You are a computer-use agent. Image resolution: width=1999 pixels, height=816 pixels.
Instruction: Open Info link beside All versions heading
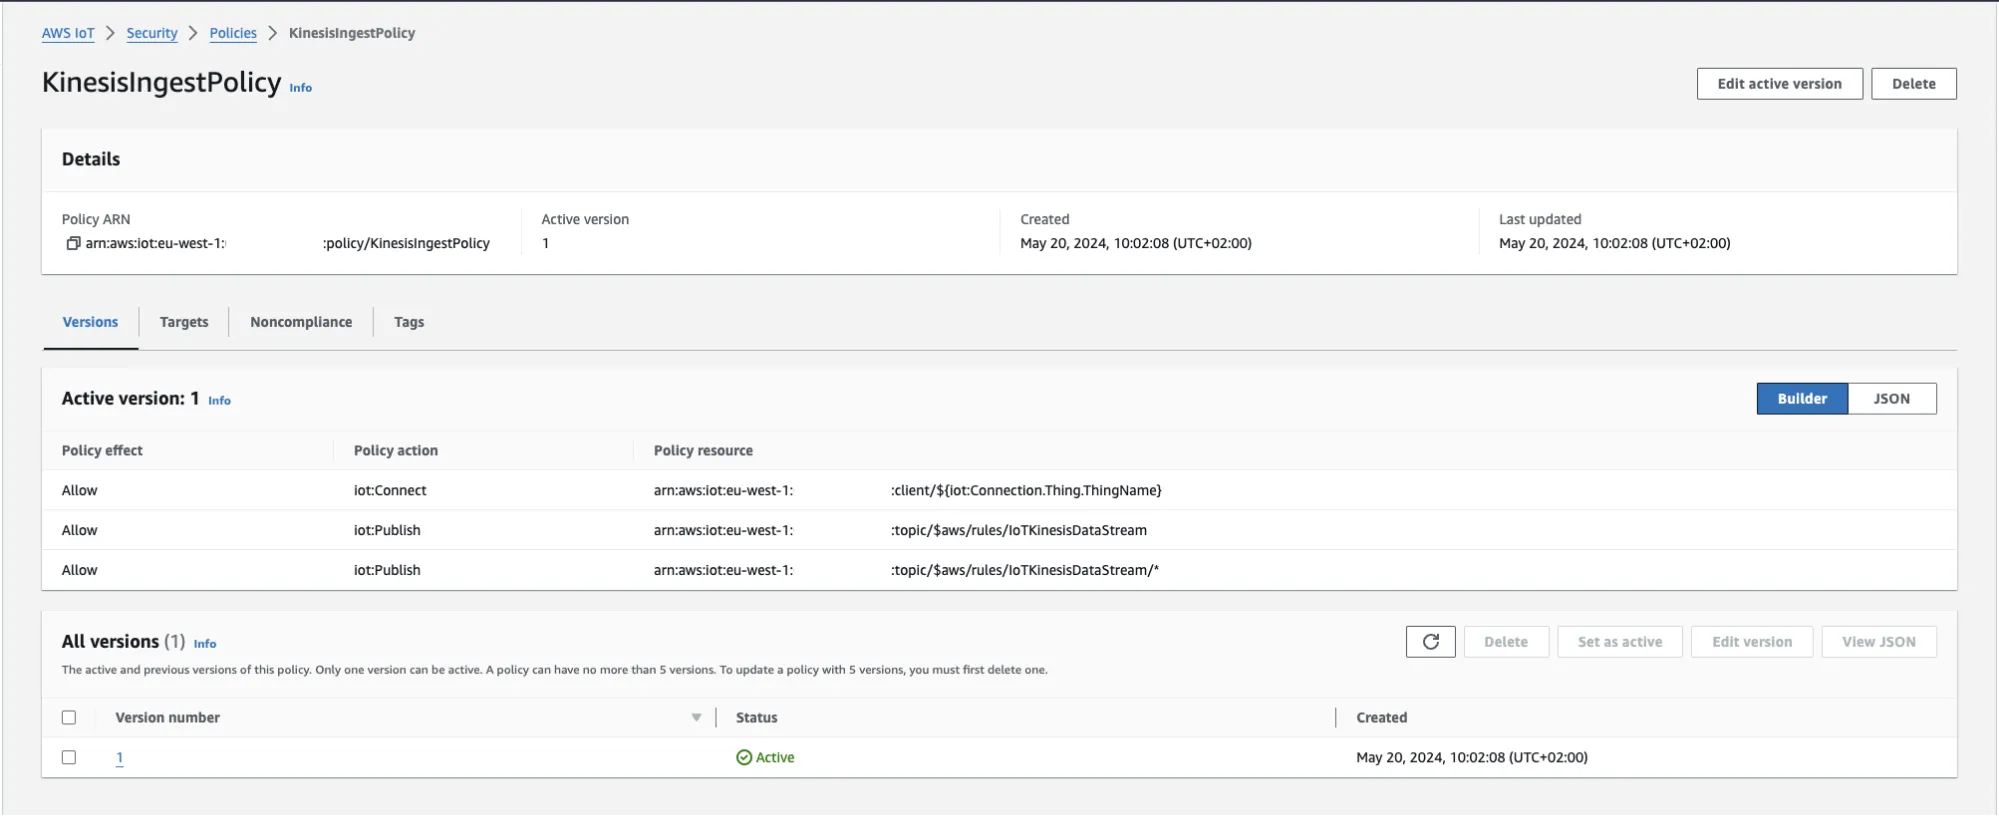205,644
